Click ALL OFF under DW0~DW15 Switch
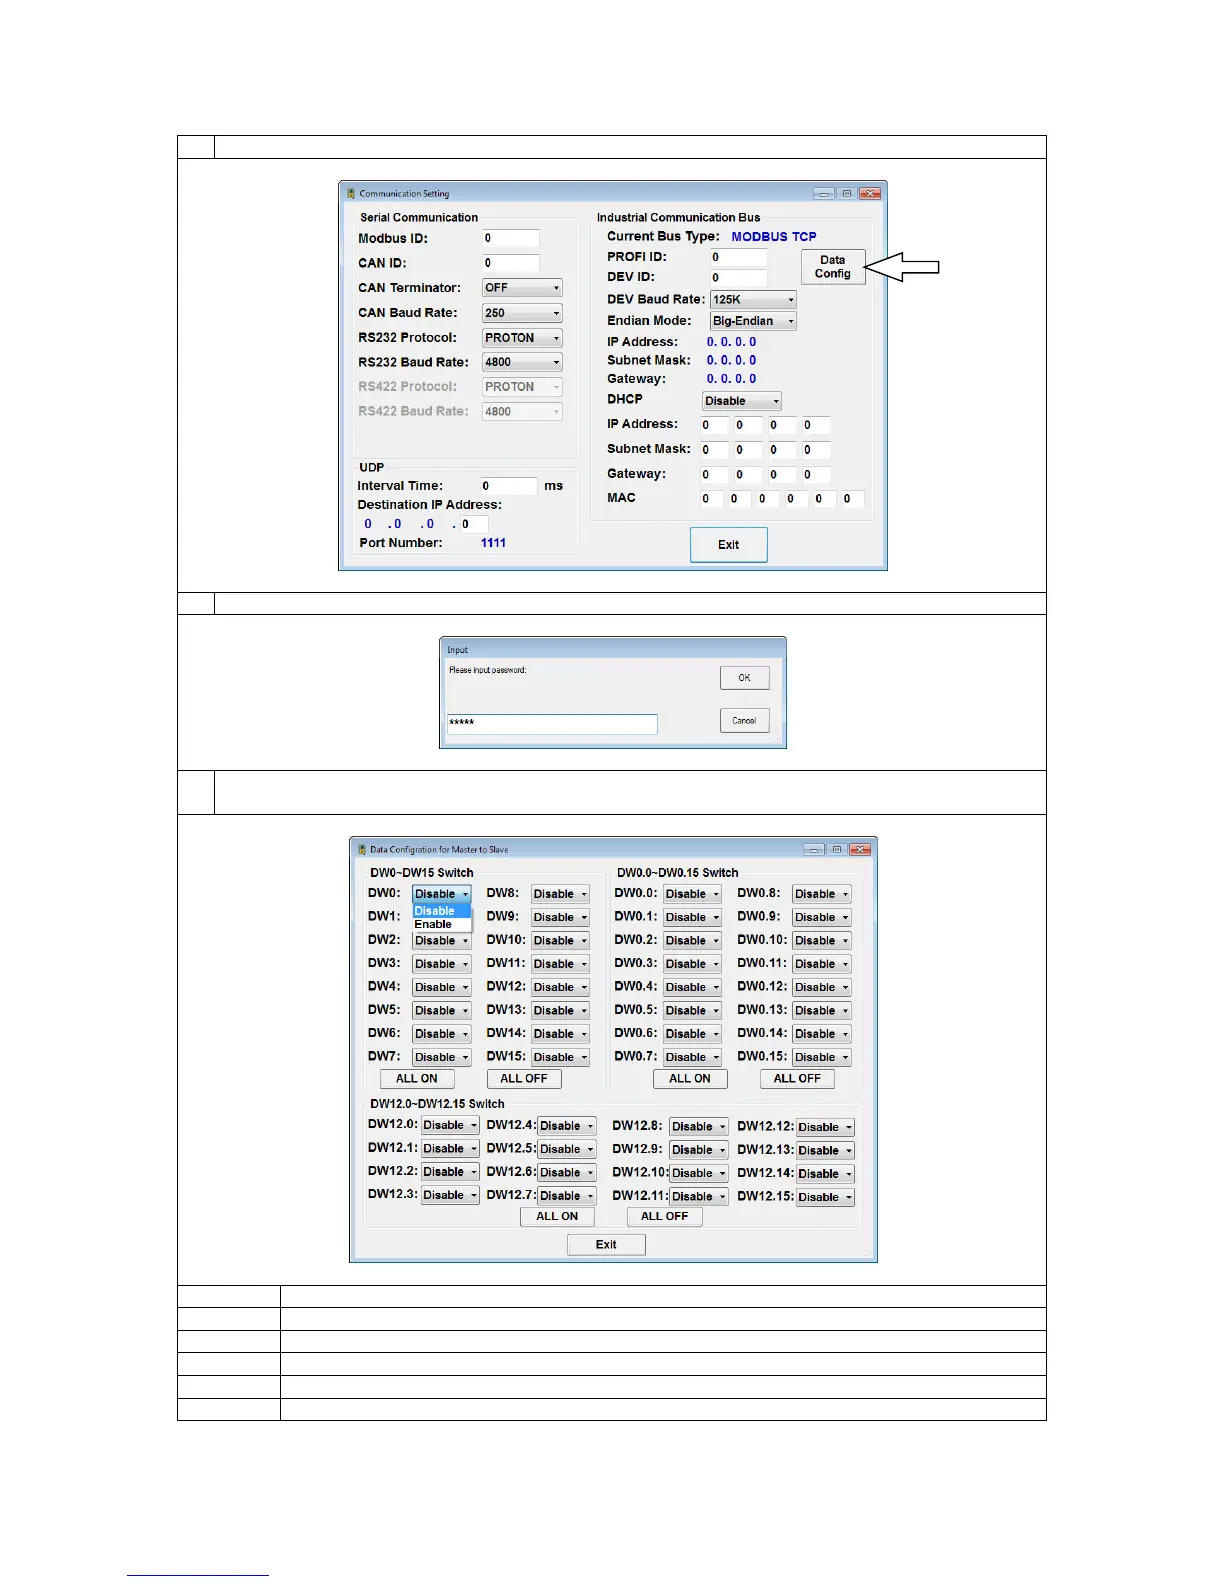1224x1584 pixels. (x=524, y=1079)
